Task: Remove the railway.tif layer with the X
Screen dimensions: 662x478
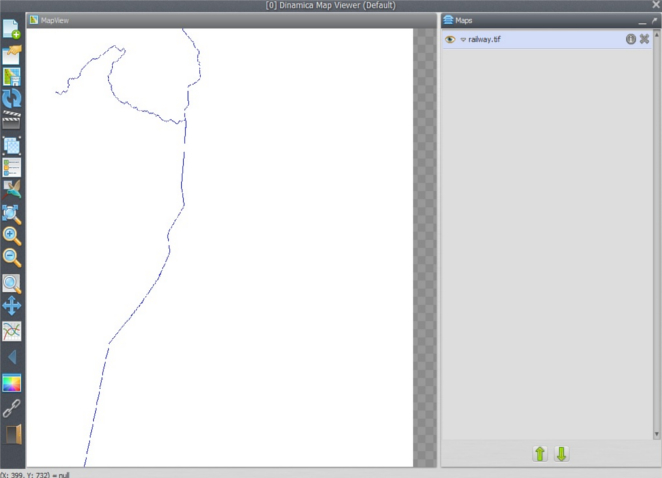Action: (x=645, y=39)
